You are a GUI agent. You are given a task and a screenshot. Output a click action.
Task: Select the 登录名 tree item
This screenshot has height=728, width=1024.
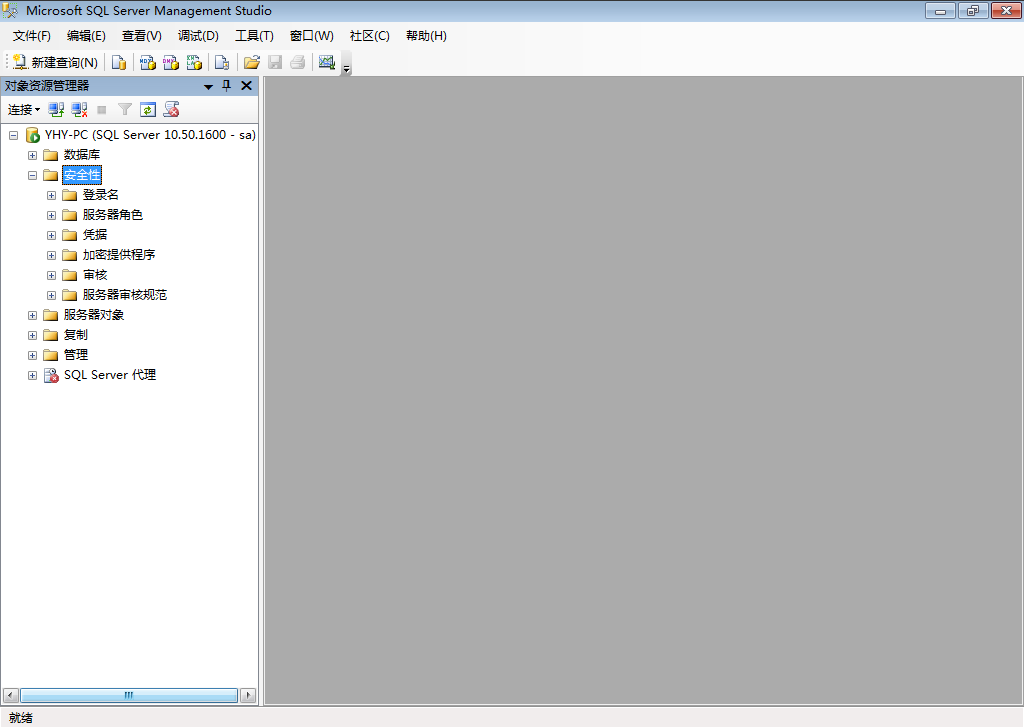click(101, 195)
